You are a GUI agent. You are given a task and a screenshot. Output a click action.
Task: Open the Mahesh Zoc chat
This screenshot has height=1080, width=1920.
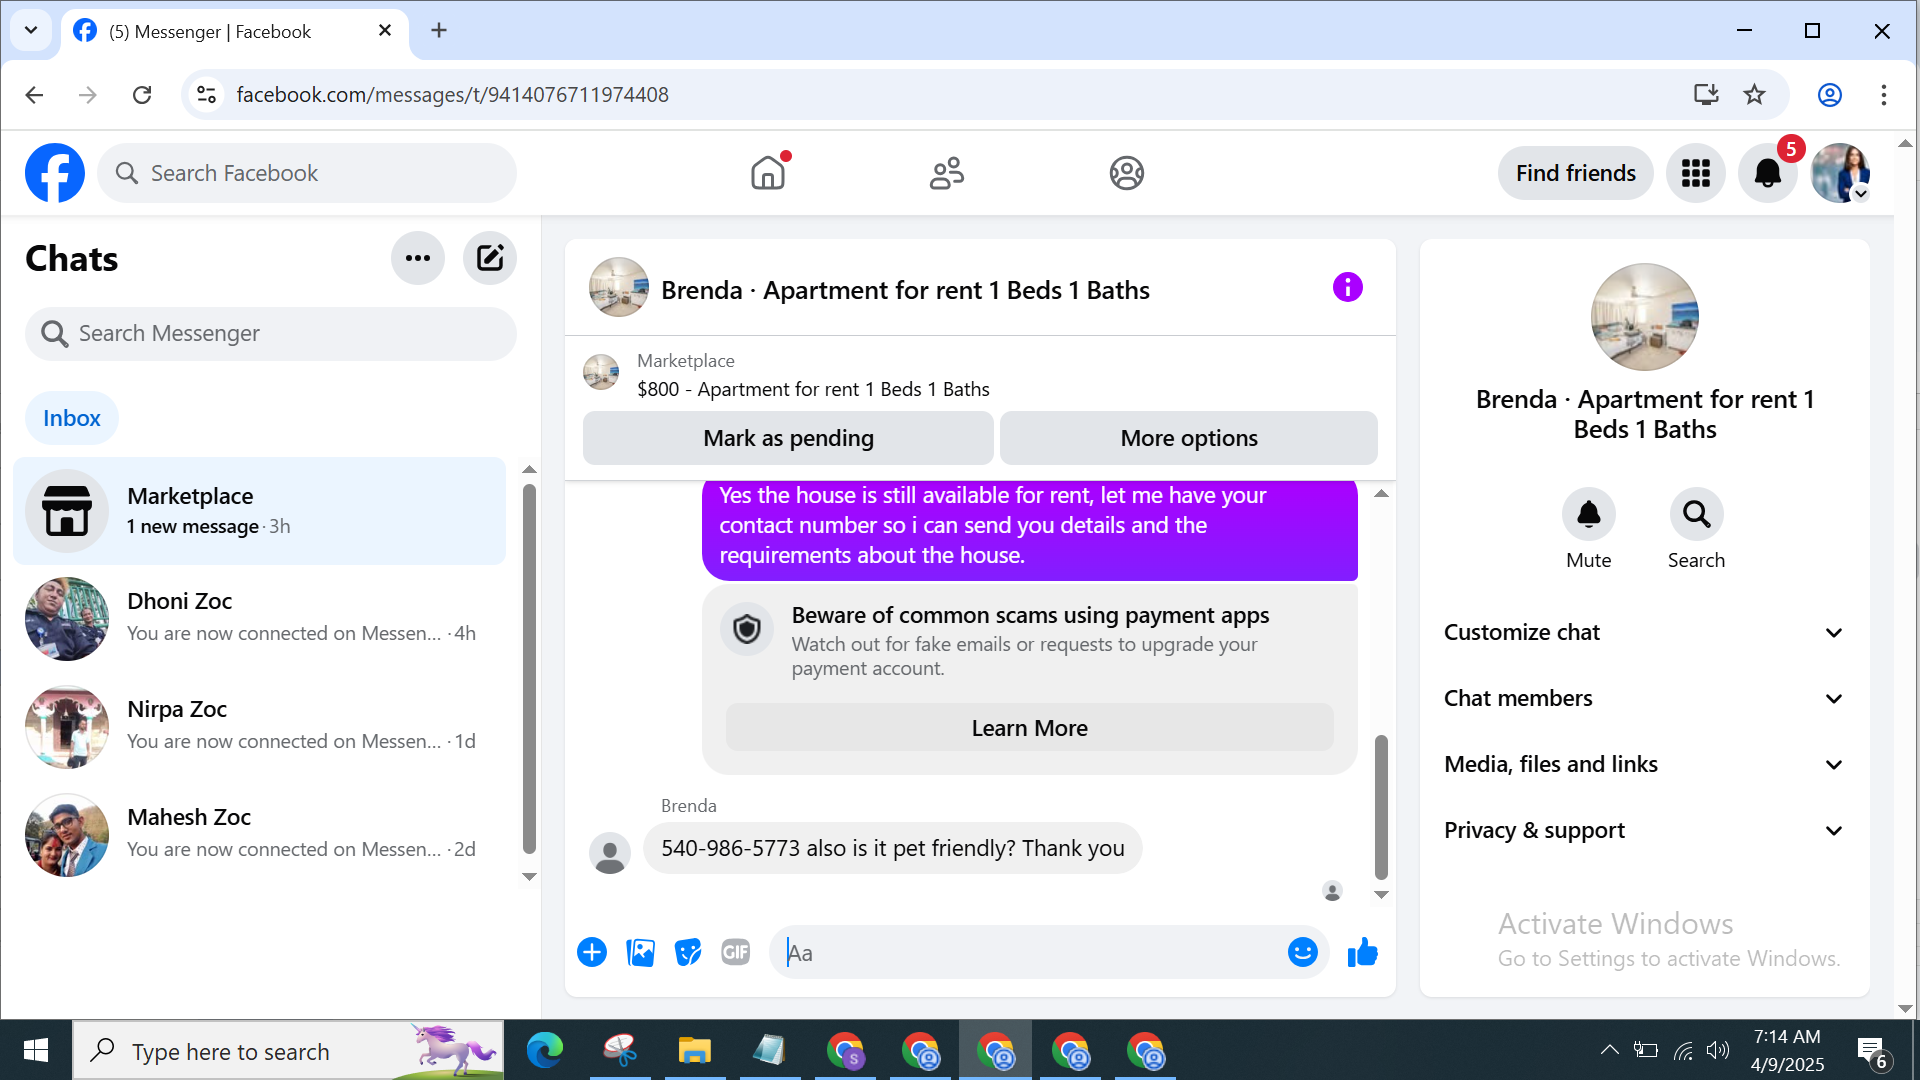260,834
